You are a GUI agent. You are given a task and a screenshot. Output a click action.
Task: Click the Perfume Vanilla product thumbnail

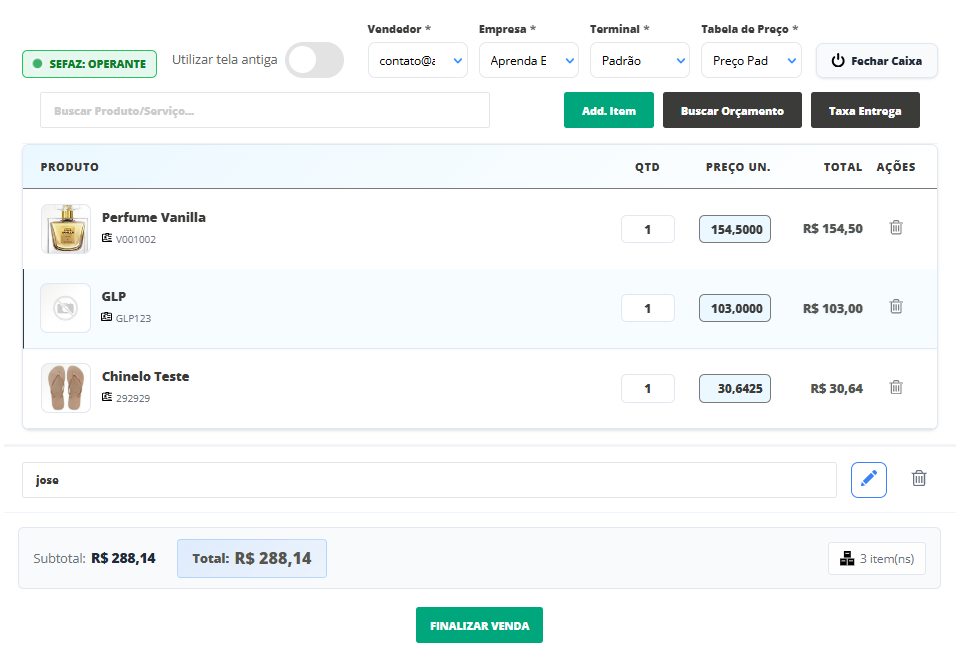[66, 229]
